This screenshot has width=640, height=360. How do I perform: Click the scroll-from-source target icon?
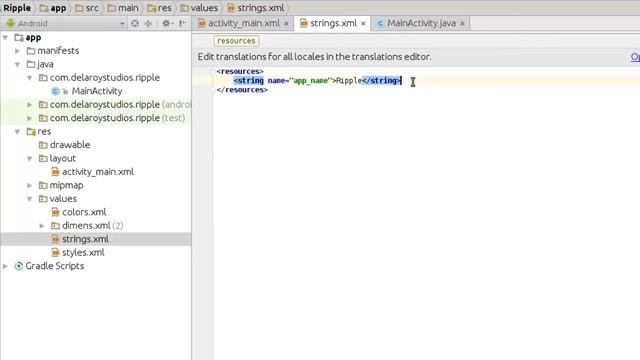click(135, 23)
